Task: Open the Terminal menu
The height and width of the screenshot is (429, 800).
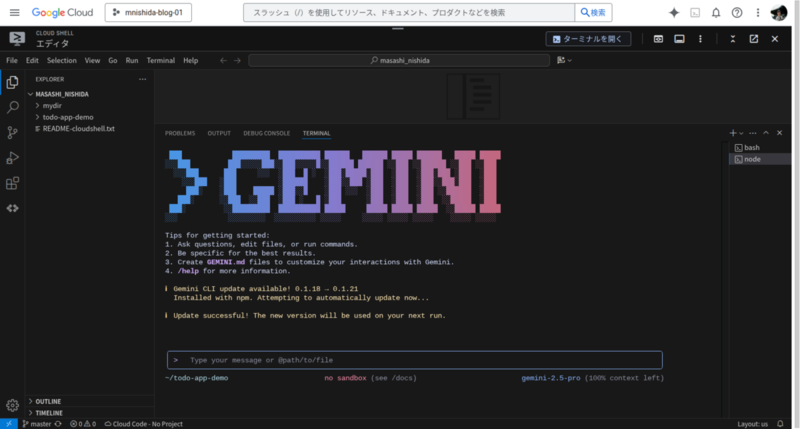Action: click(161, 60)
